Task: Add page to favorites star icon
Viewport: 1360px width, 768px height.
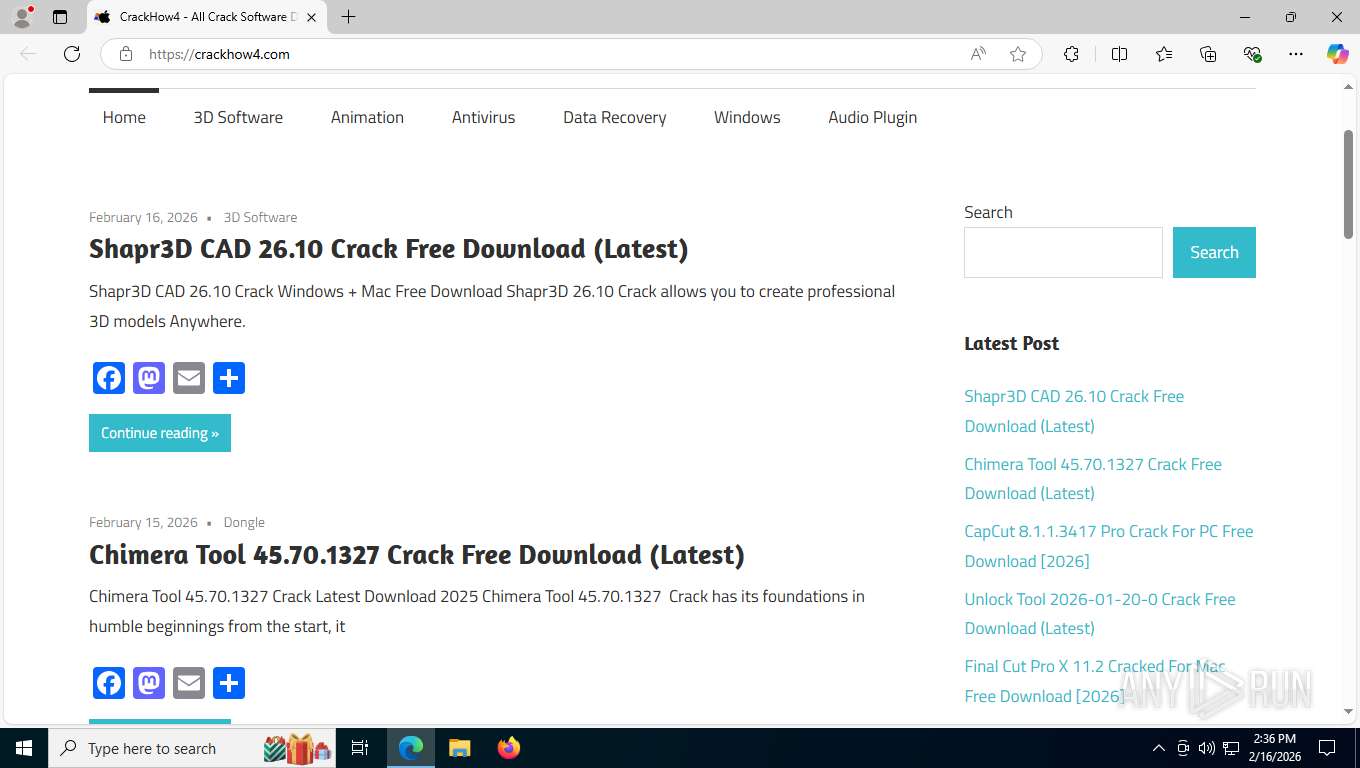Action: tap(1018, 54)
